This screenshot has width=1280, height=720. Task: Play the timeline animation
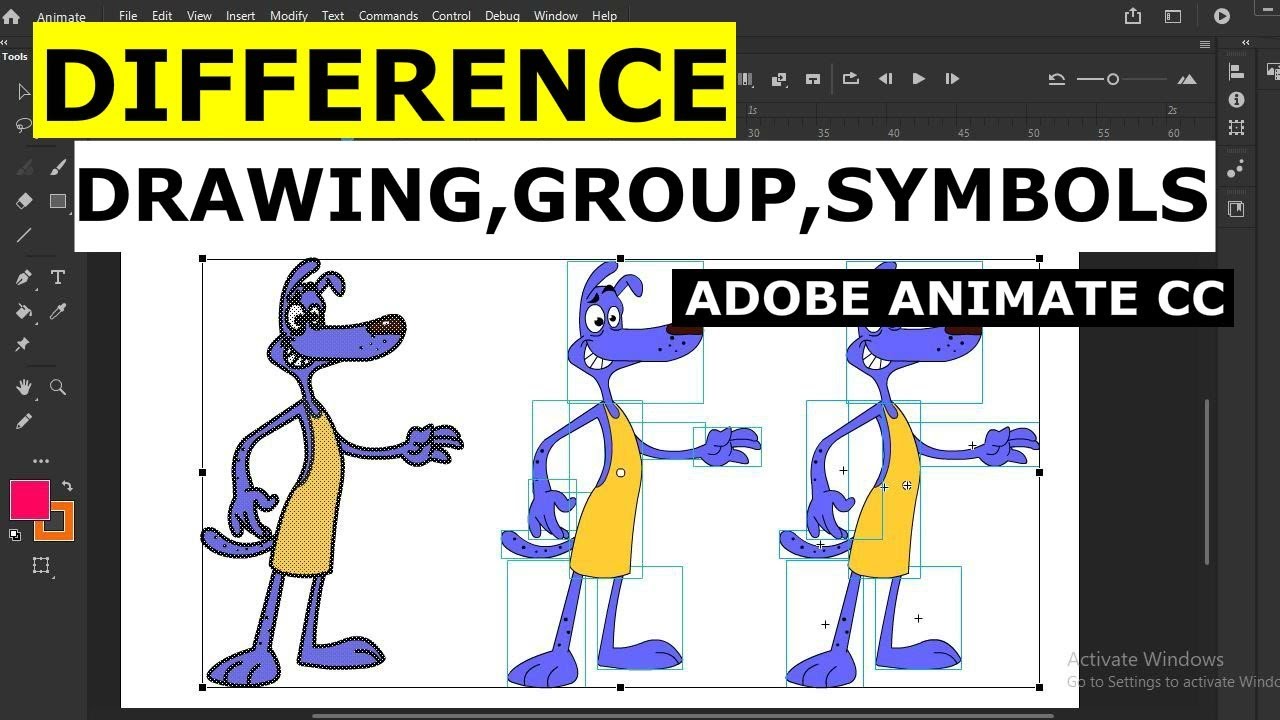919,79
